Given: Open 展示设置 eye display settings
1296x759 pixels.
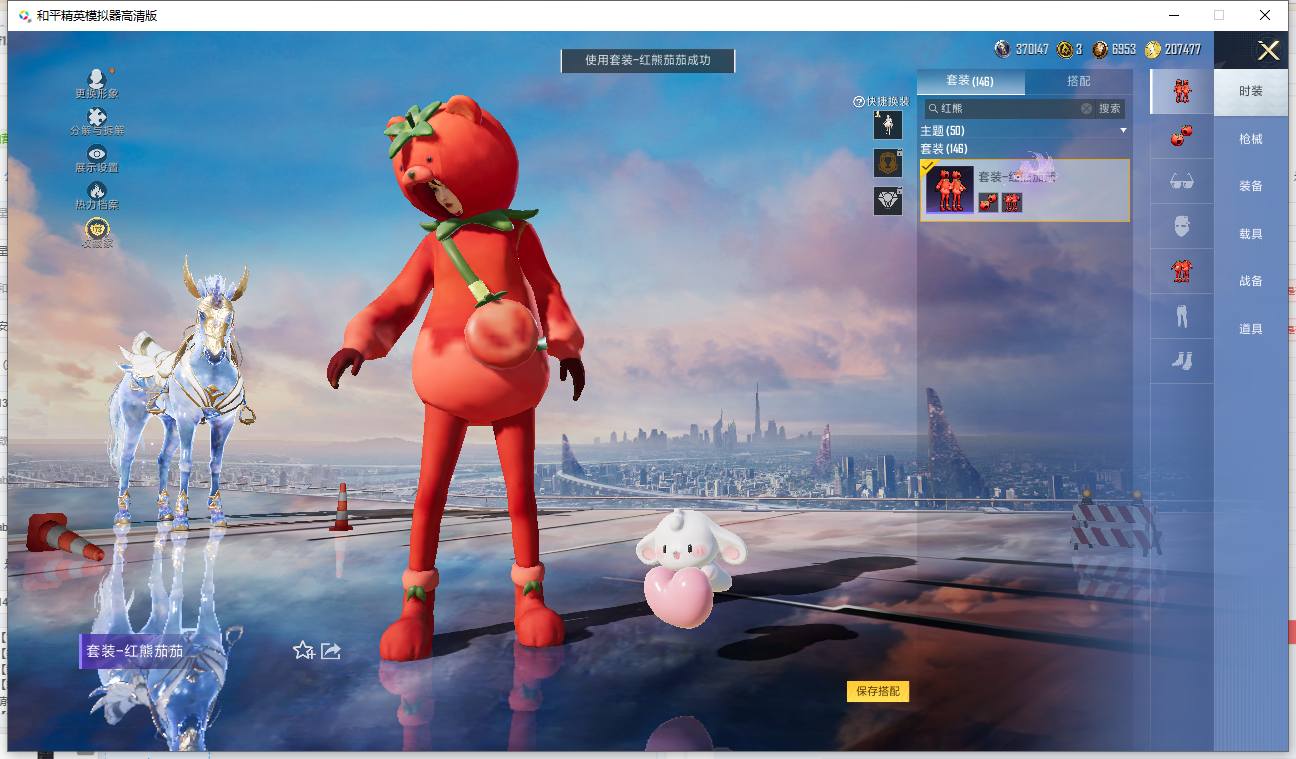Looking at the screenshot, I should pos(97,154).
